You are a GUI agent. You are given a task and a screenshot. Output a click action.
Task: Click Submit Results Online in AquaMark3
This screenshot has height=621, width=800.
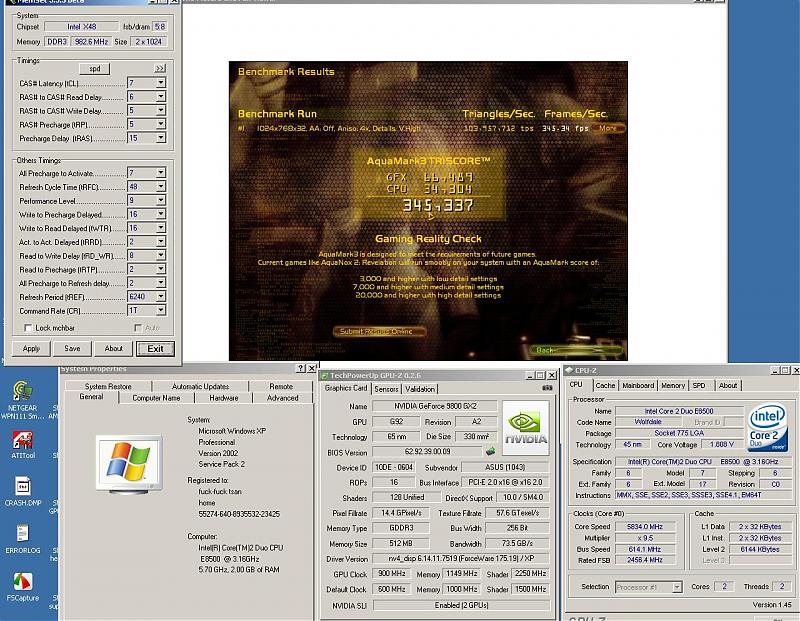click(378, 332)
